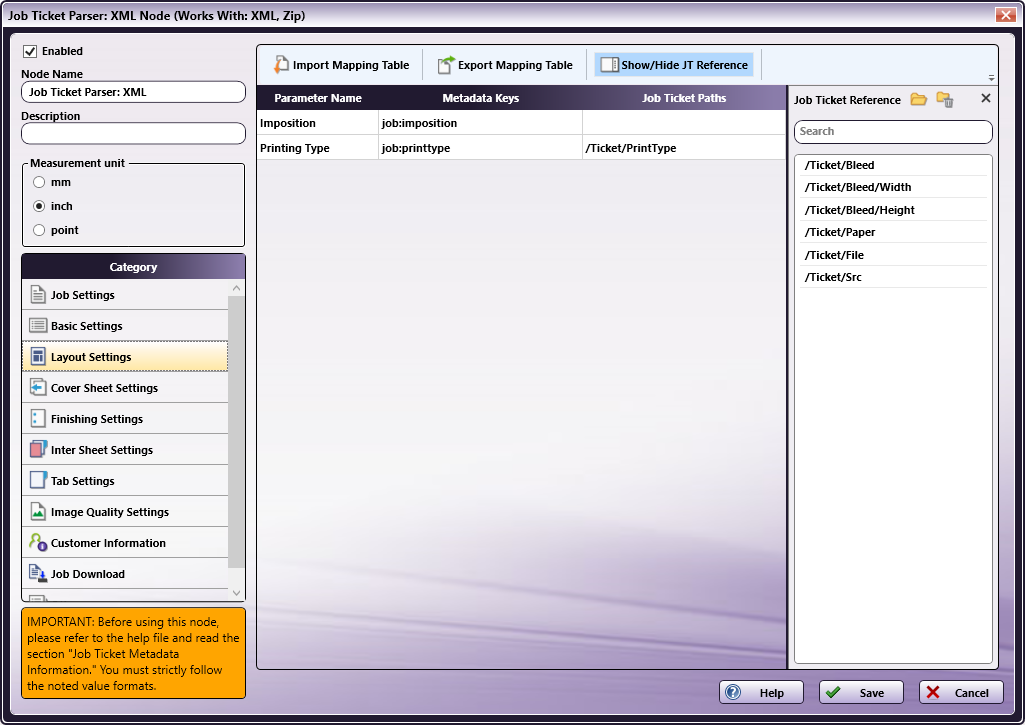
Task: Click the Customer Information icon
Action: [38, 543]
